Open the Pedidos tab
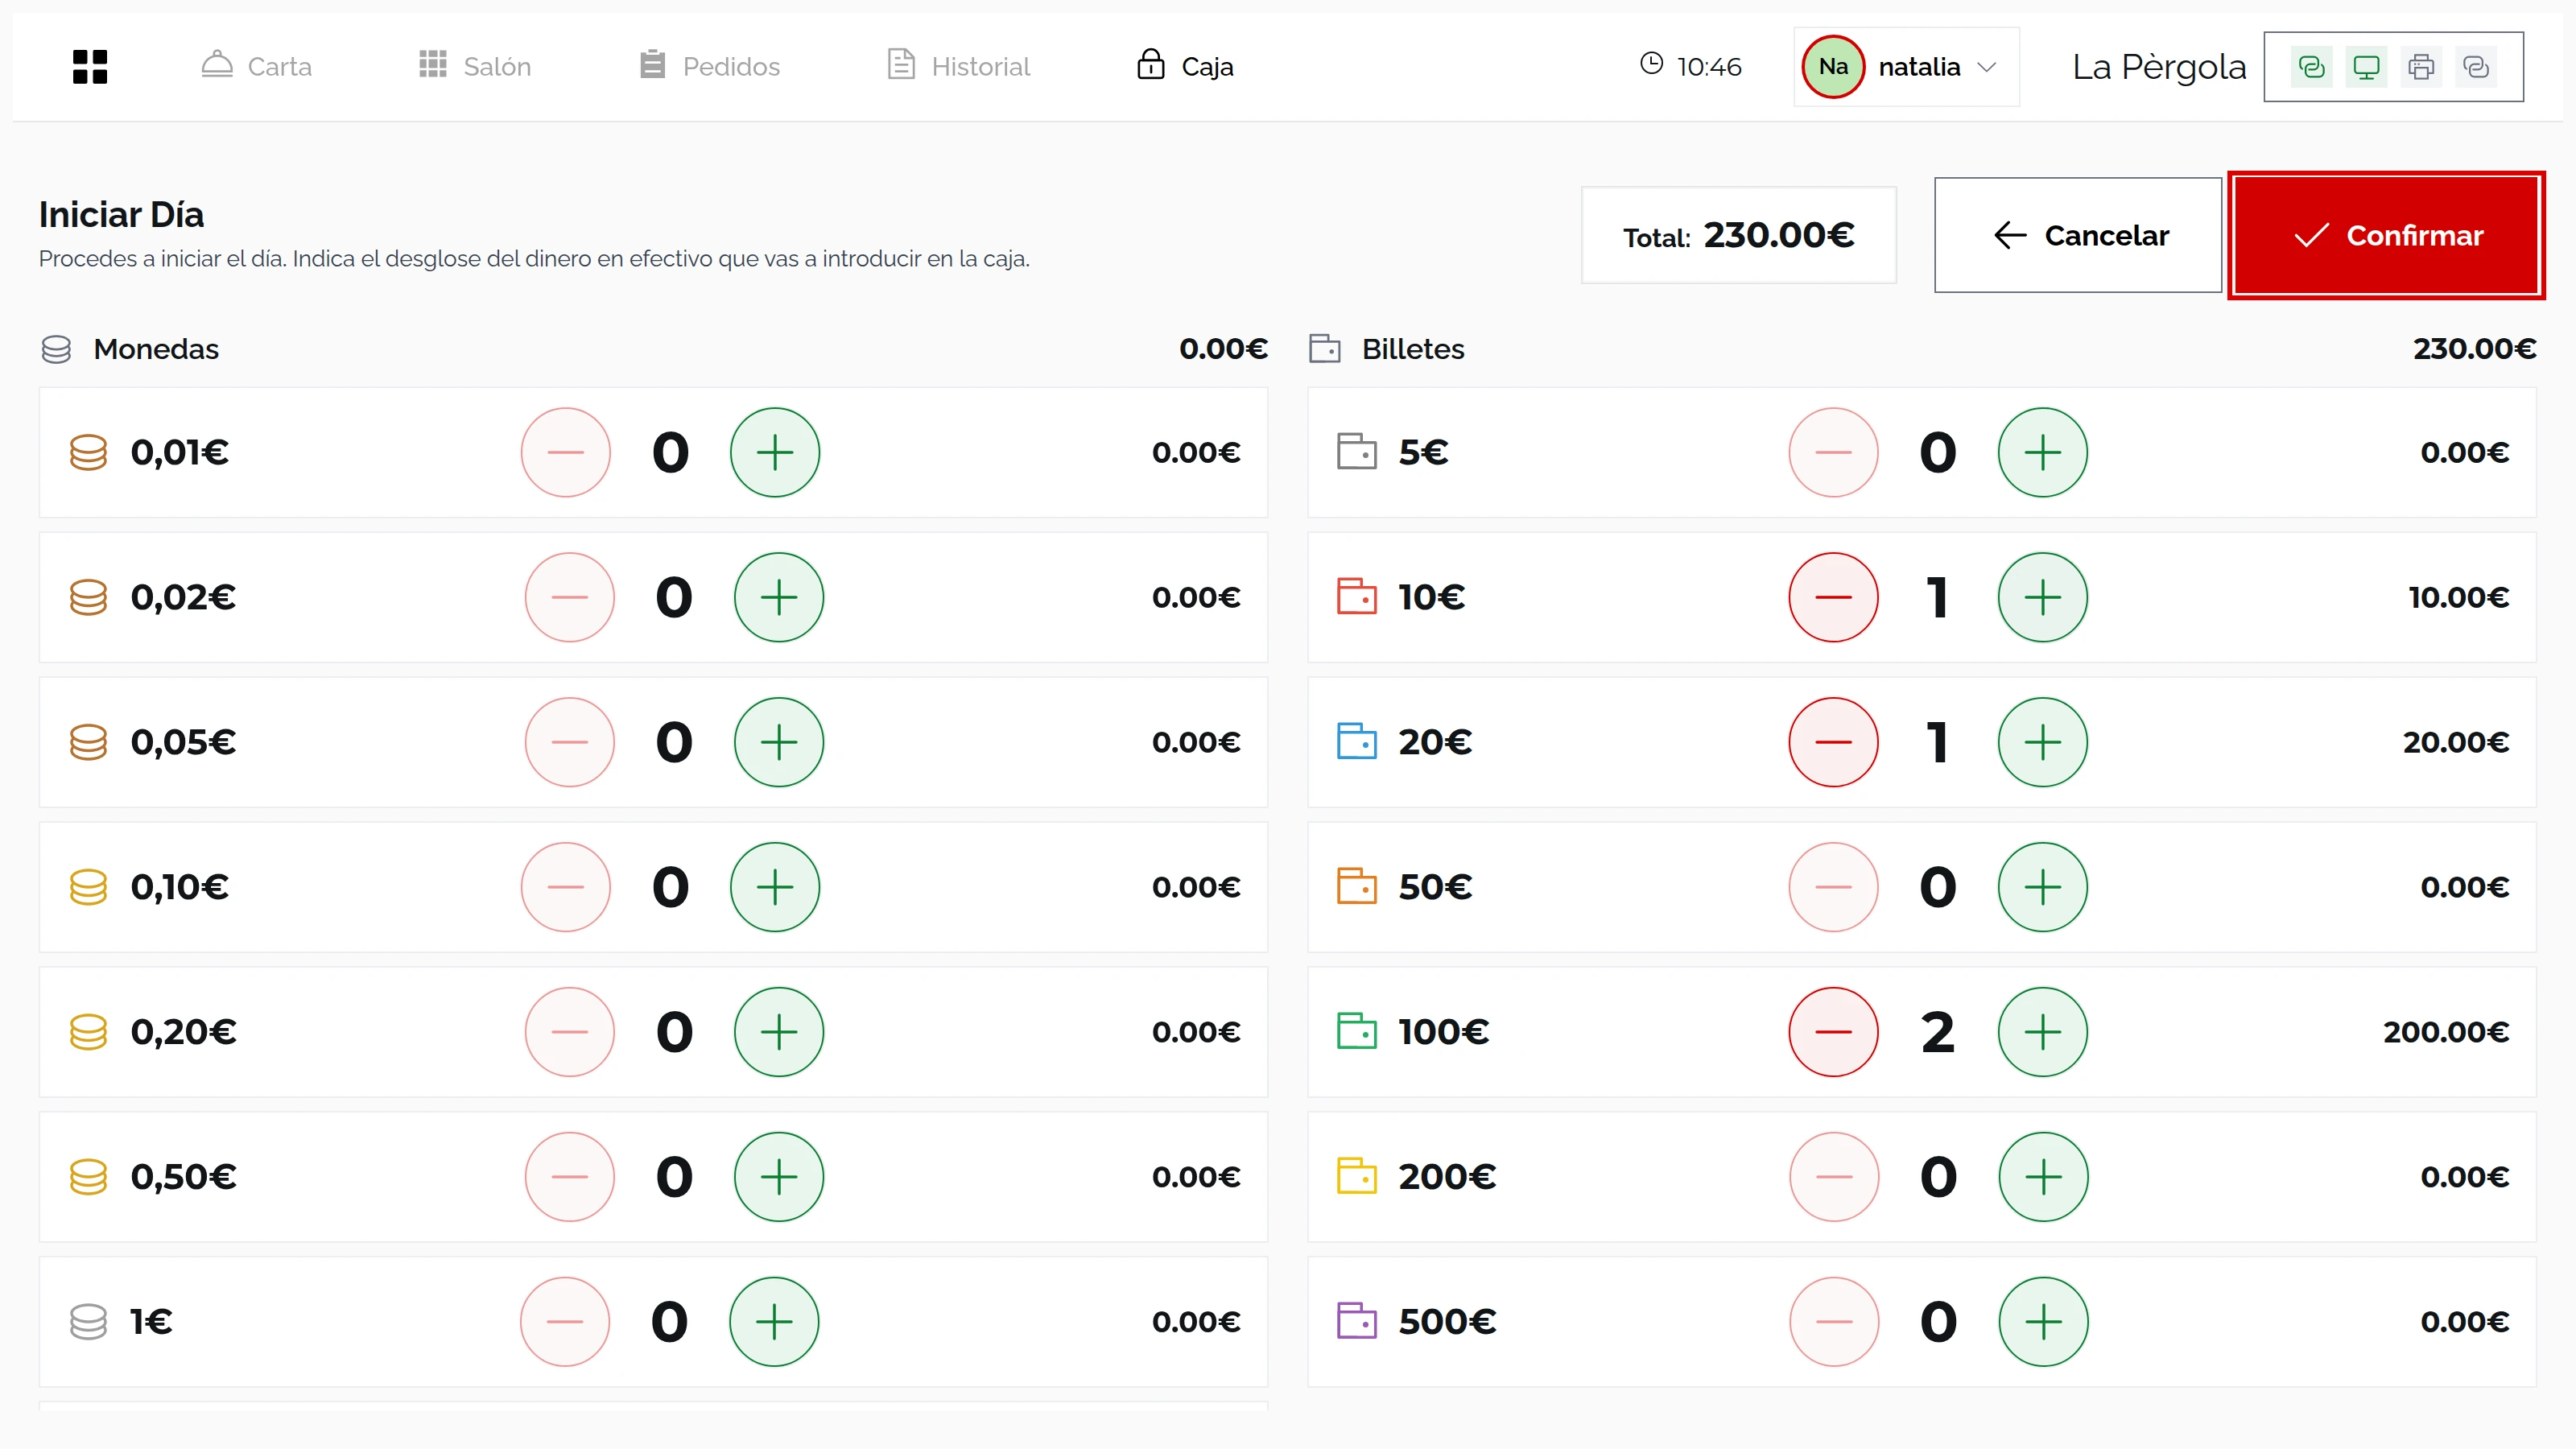 click(710, 66)
